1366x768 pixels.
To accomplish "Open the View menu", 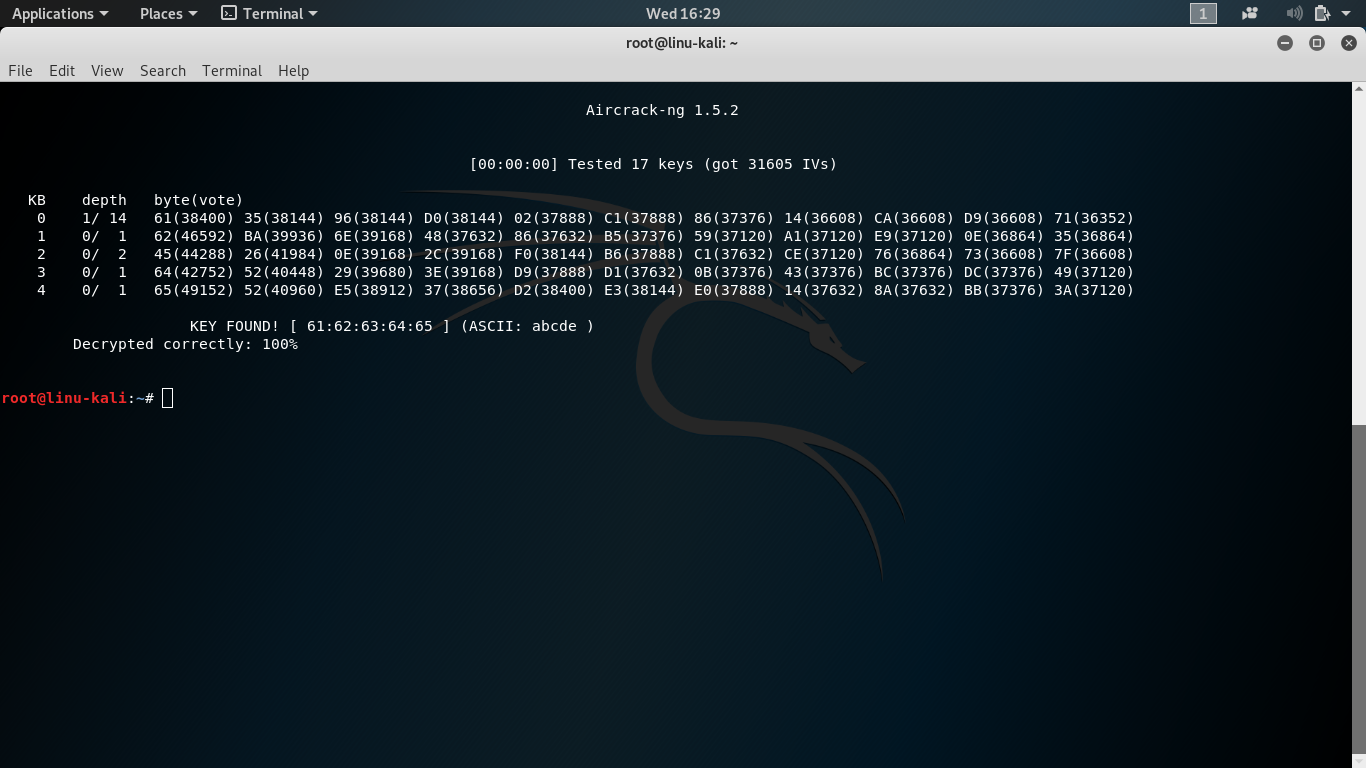I will tap(107, 70).
